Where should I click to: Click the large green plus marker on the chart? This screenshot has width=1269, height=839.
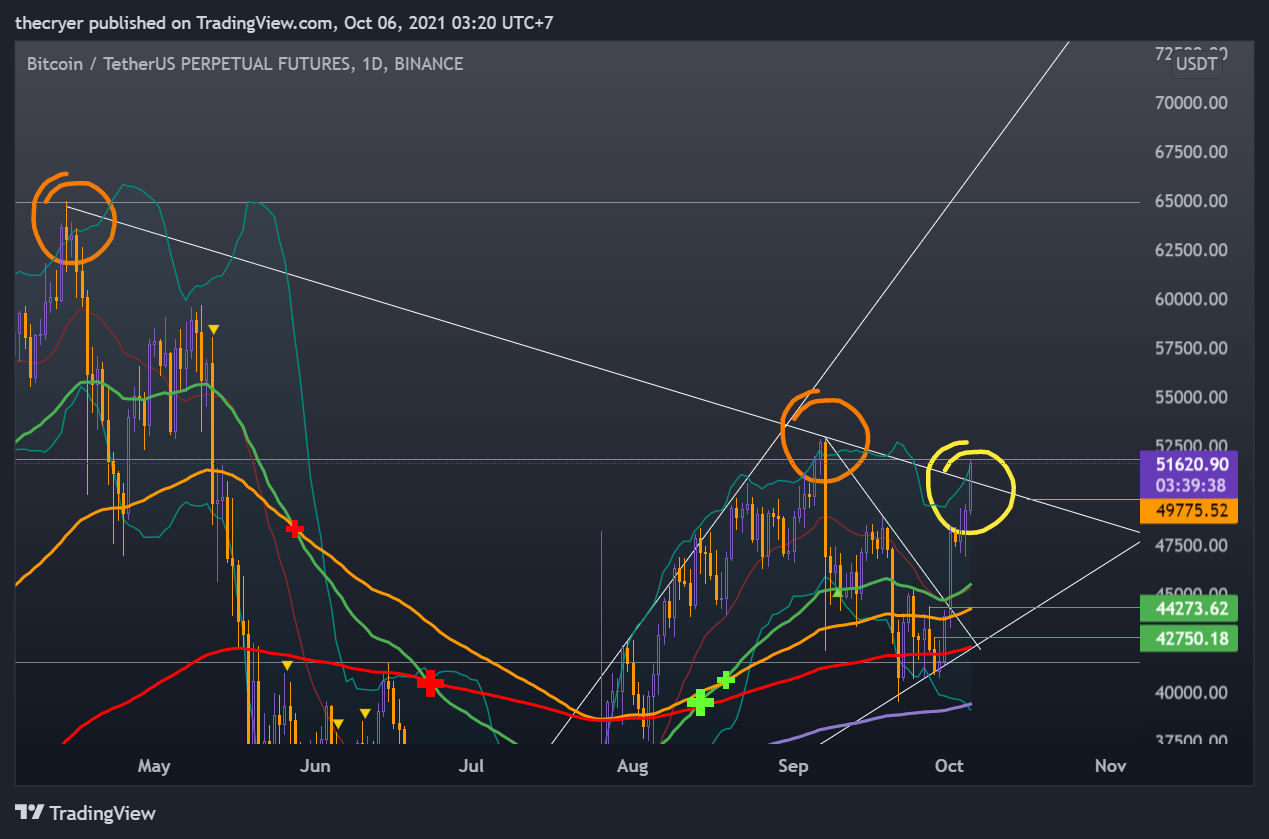701,702
